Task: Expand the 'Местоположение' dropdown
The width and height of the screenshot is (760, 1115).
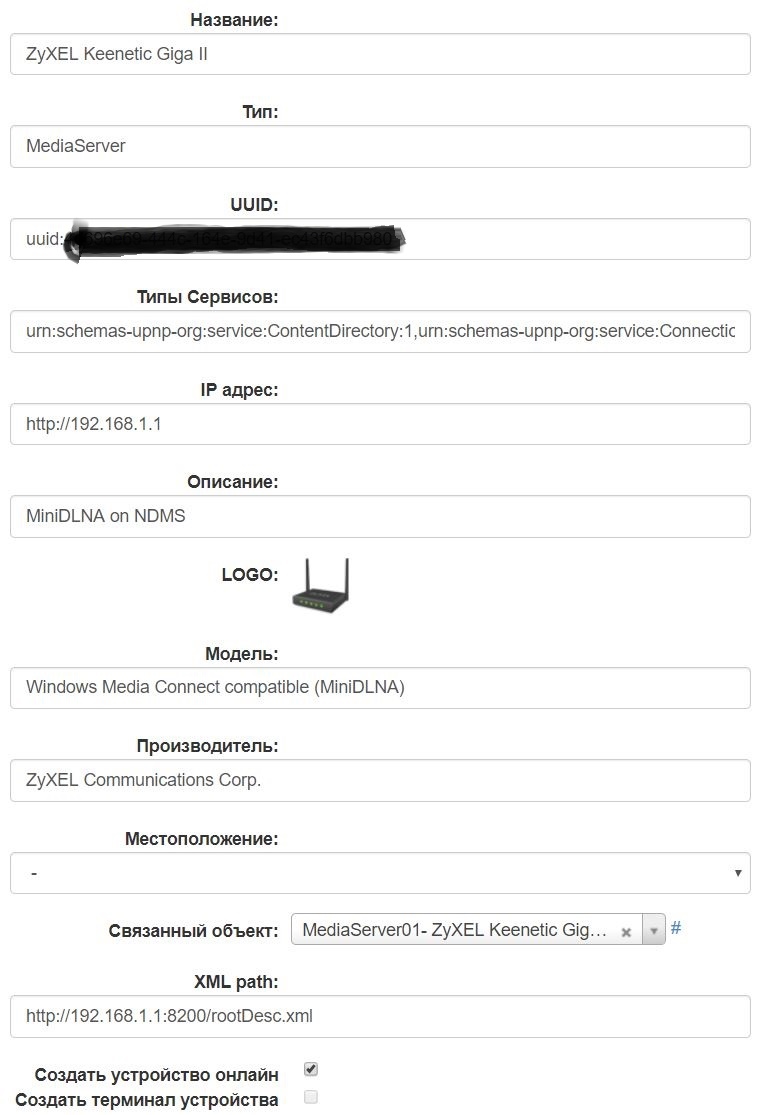Action: [380, 873]
